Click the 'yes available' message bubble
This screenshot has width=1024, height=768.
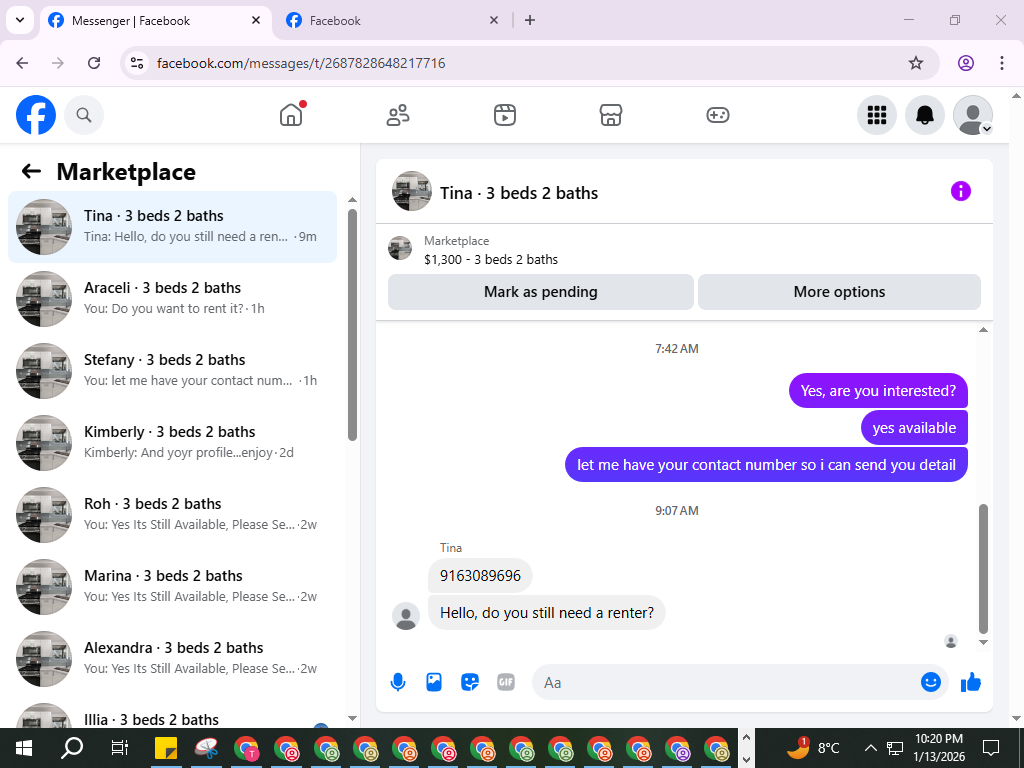pos(914,428)
